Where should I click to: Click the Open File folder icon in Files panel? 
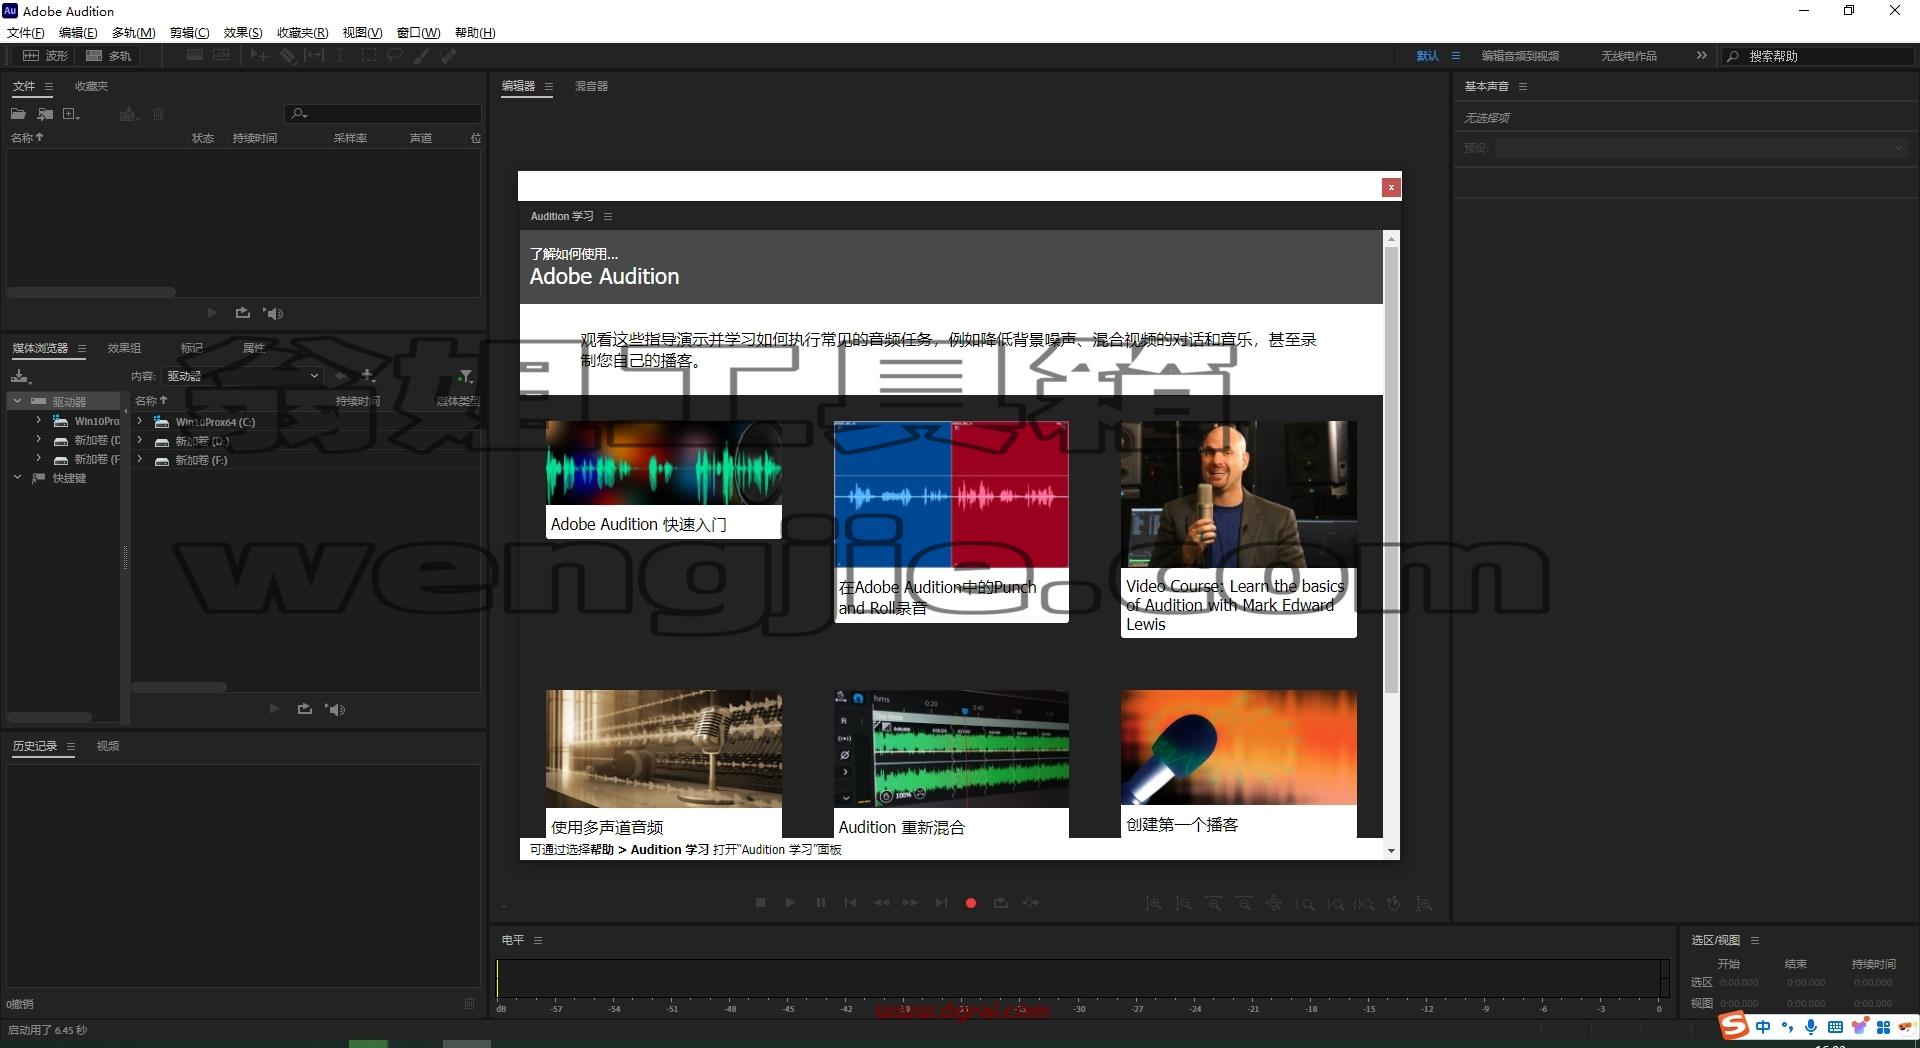[x=18, y=114]
